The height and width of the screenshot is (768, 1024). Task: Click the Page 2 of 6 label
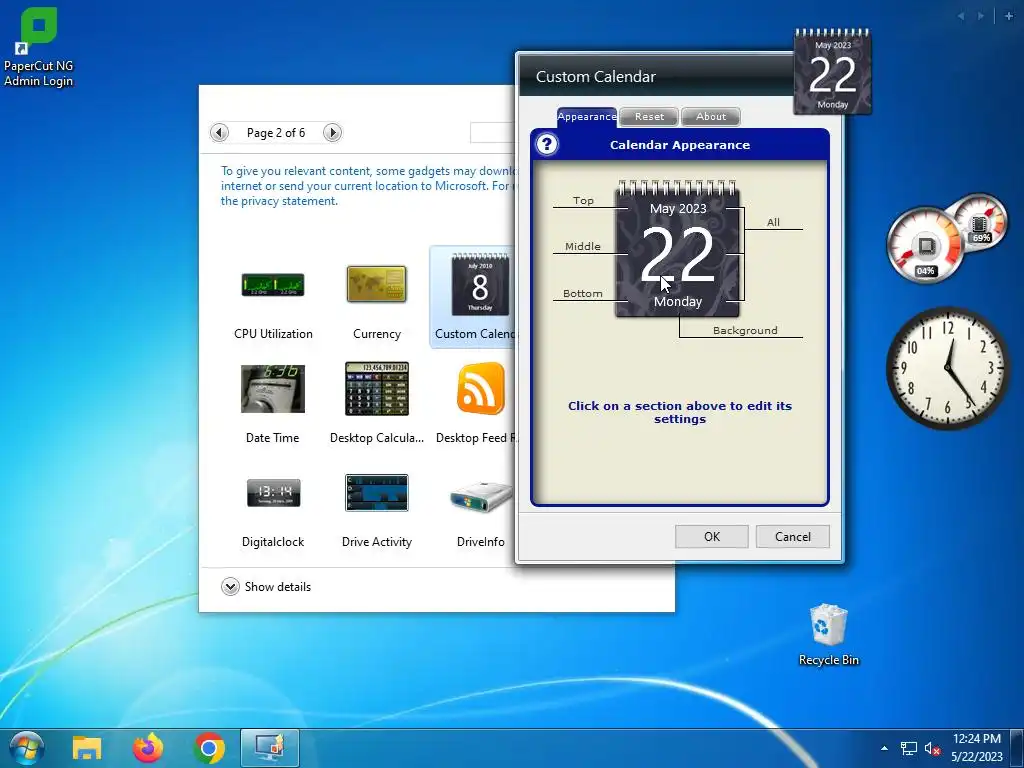pos(276,133)
